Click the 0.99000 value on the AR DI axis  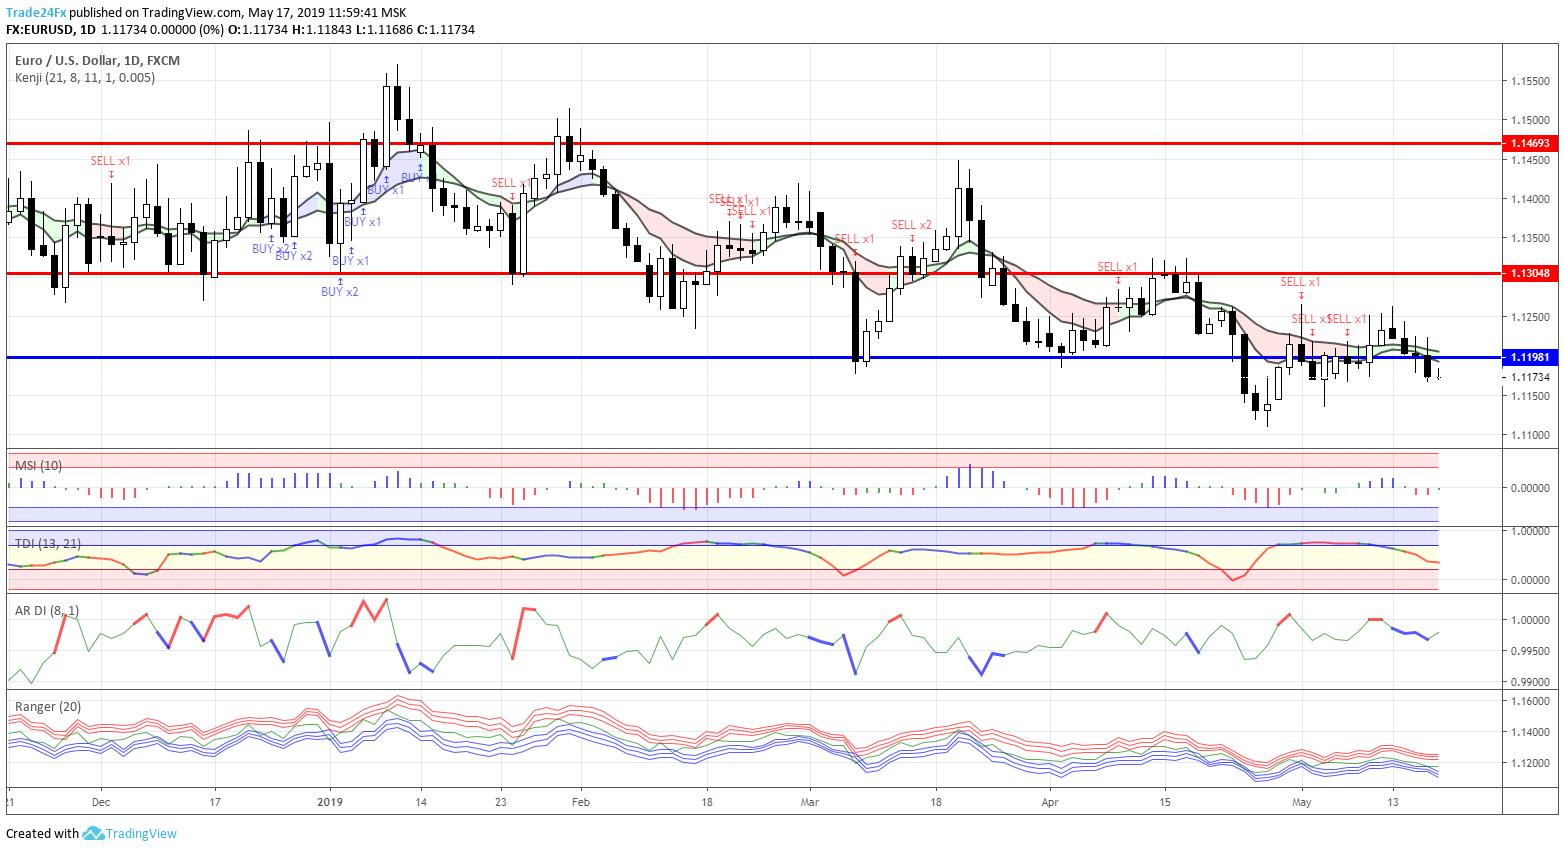point(1530,682)
